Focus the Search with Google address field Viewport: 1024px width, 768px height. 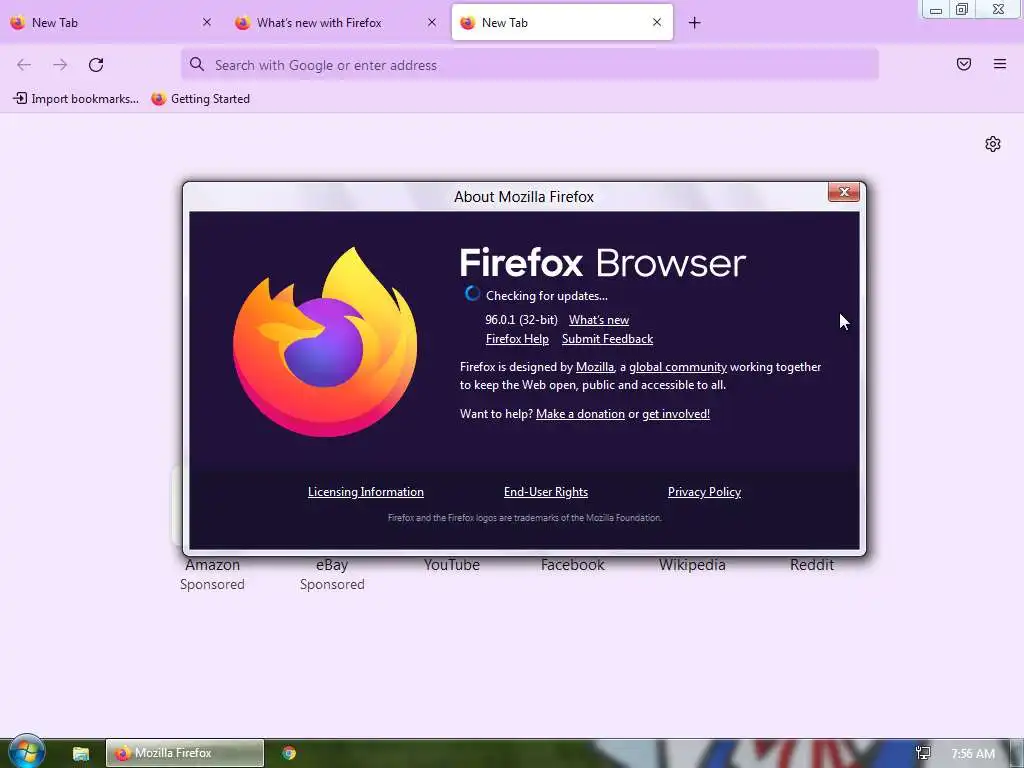(x=530, y=65)
